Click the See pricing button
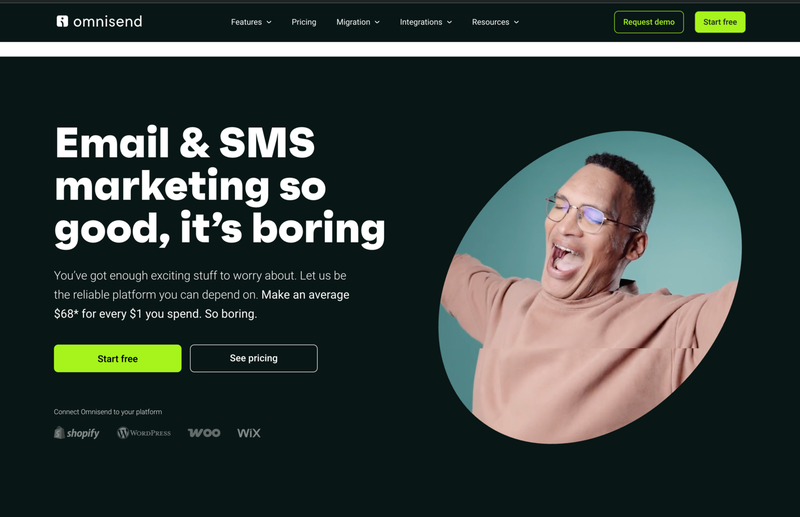 coord(254,358)
